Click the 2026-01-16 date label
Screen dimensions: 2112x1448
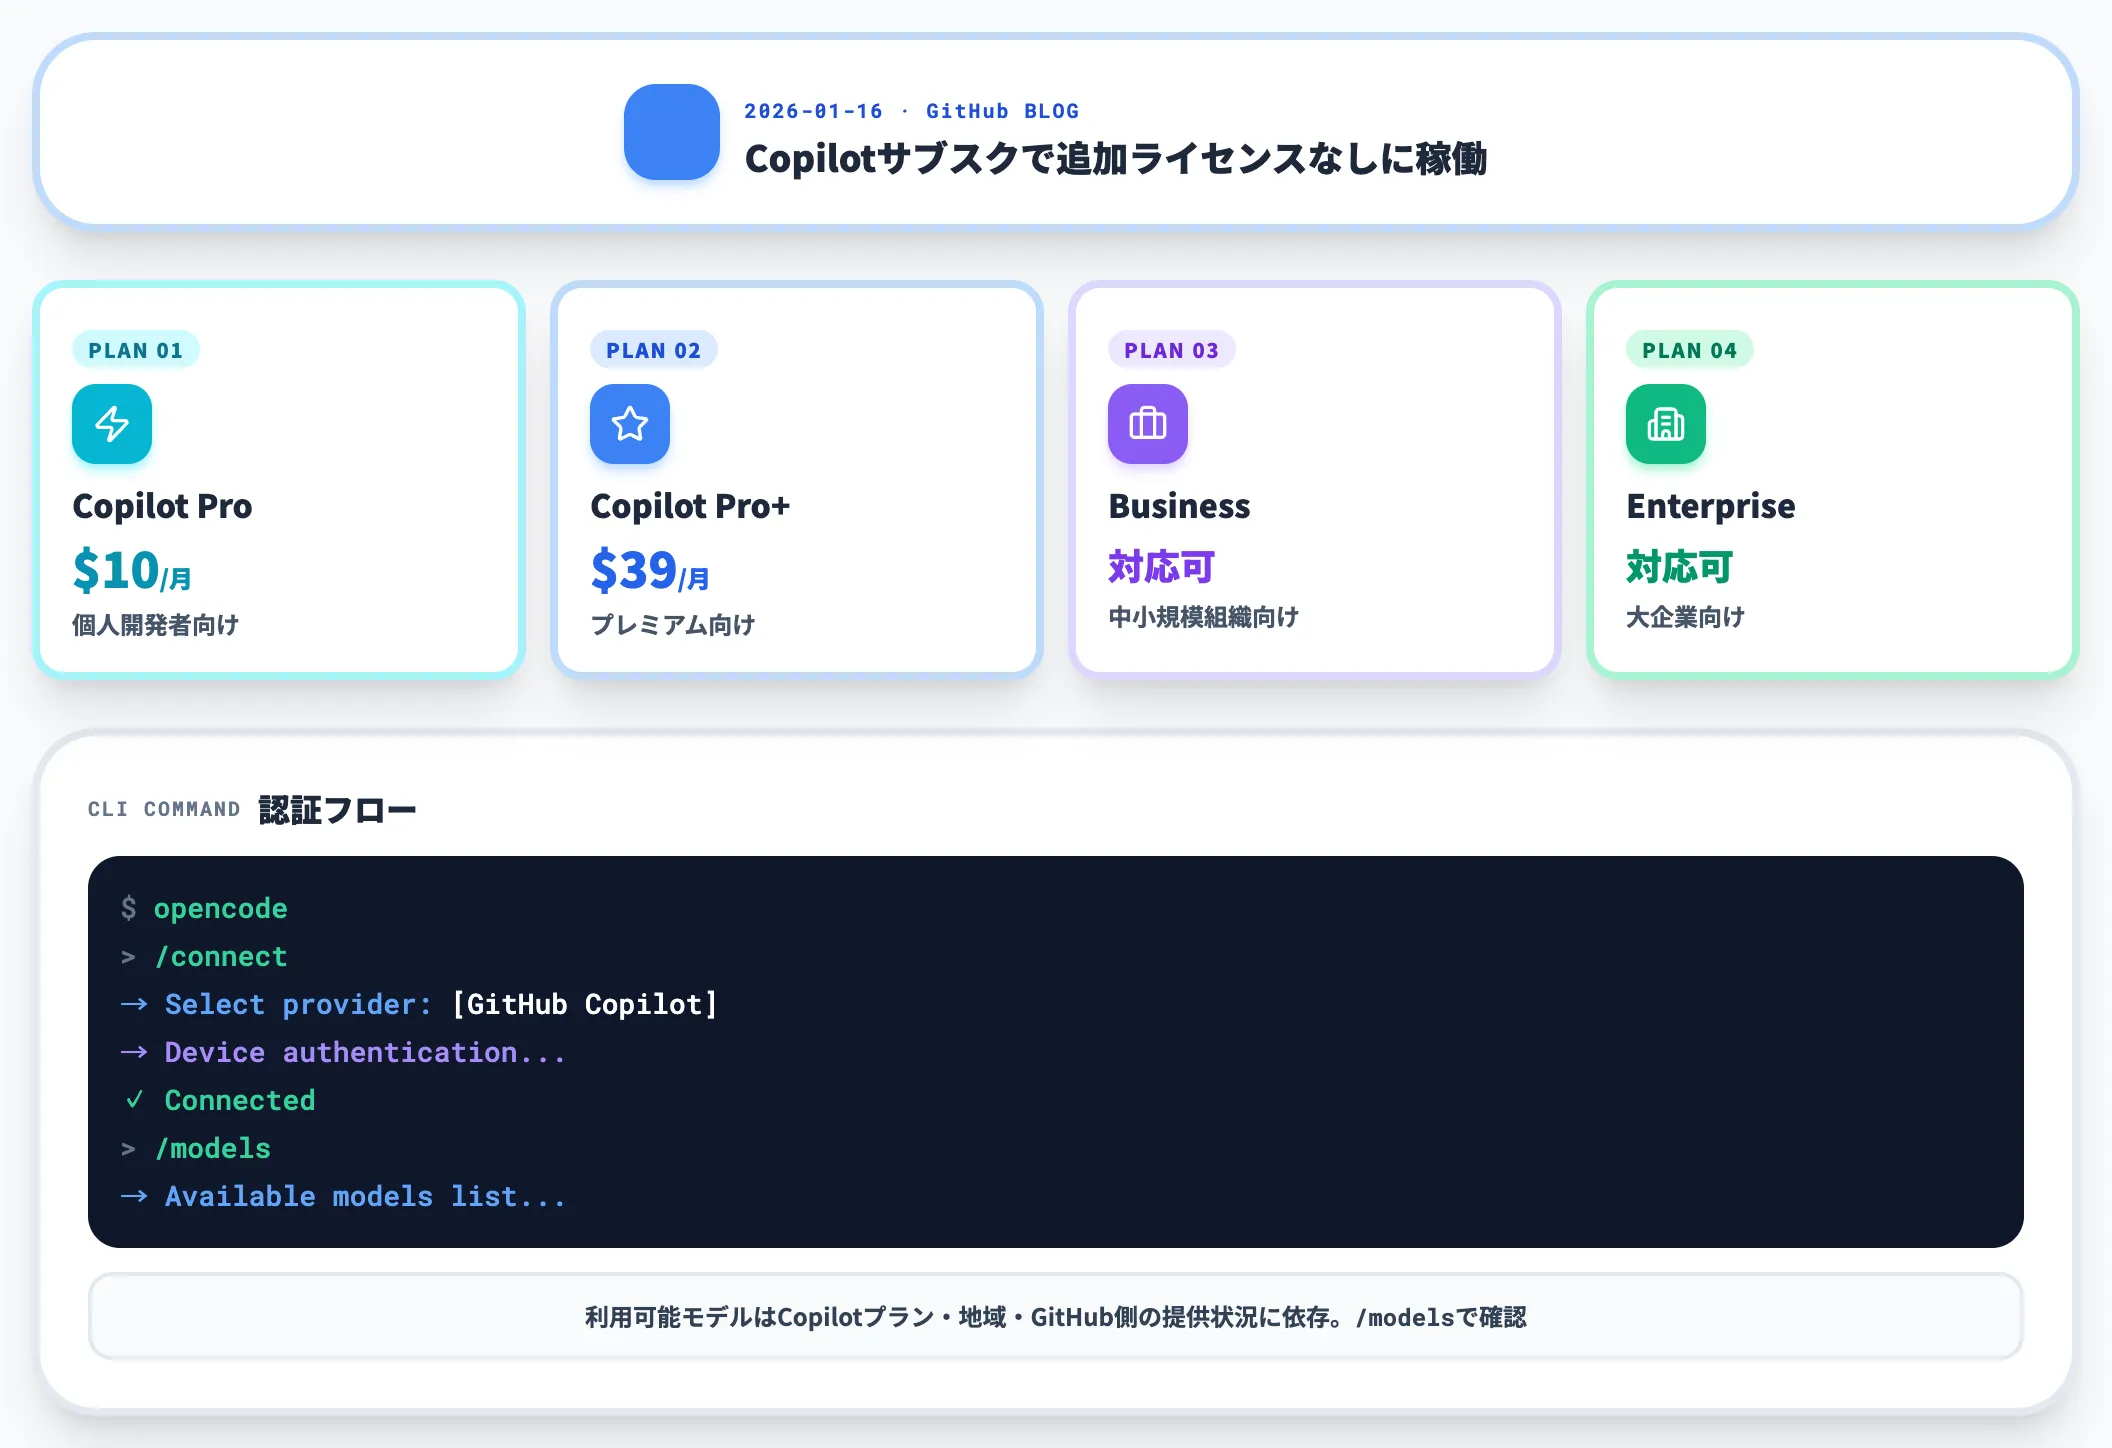click(x=813, y=111)
